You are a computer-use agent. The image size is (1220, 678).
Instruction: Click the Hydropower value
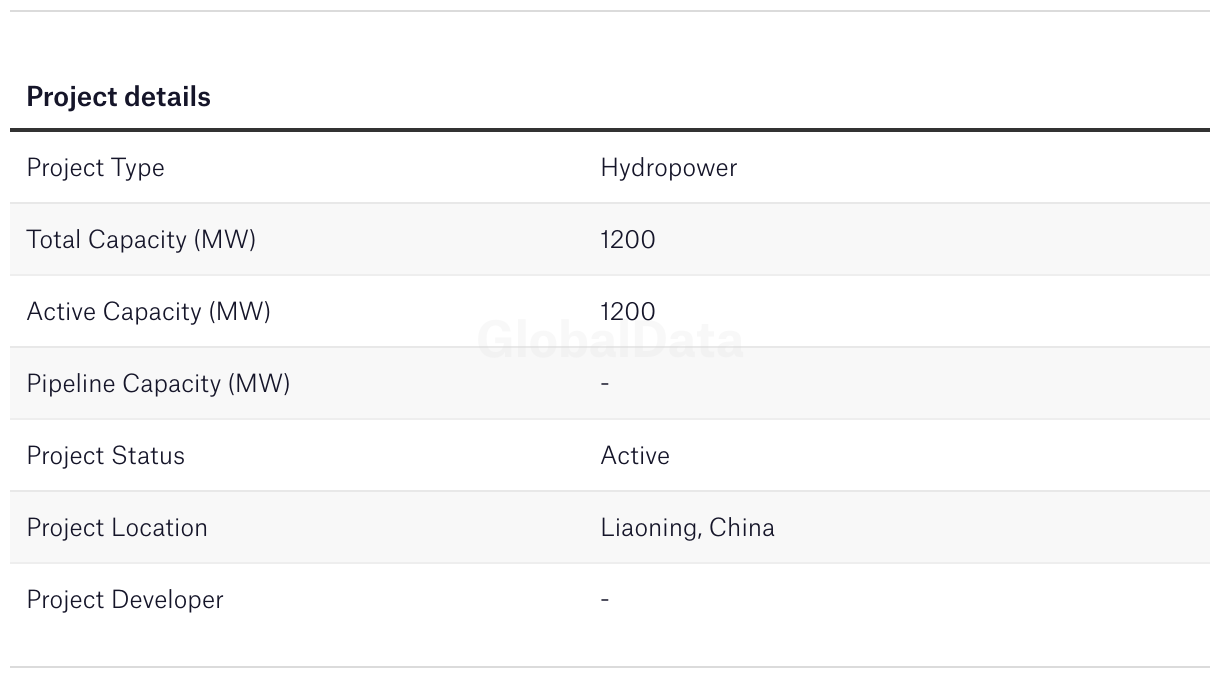pos(668,168)
